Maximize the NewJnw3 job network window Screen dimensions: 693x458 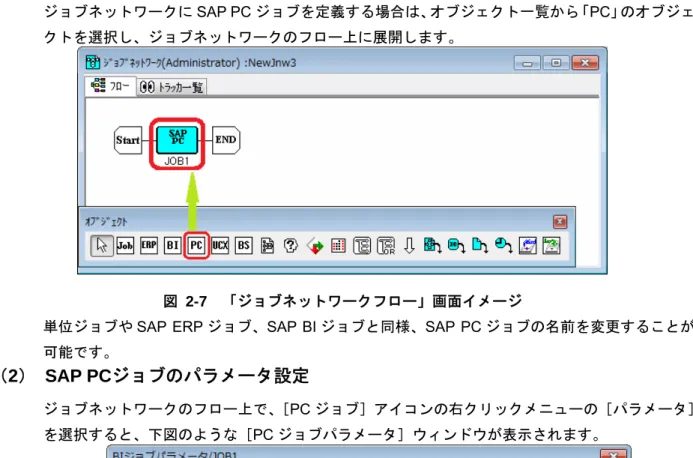tap(556, 63)
